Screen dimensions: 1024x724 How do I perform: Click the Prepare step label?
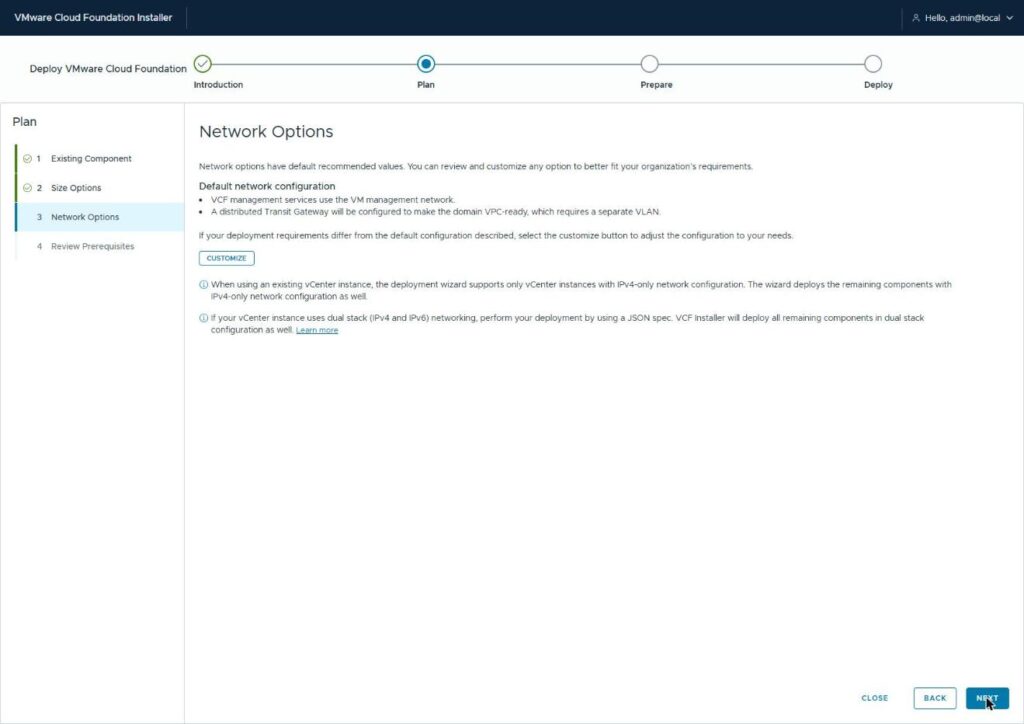point(656,85)
